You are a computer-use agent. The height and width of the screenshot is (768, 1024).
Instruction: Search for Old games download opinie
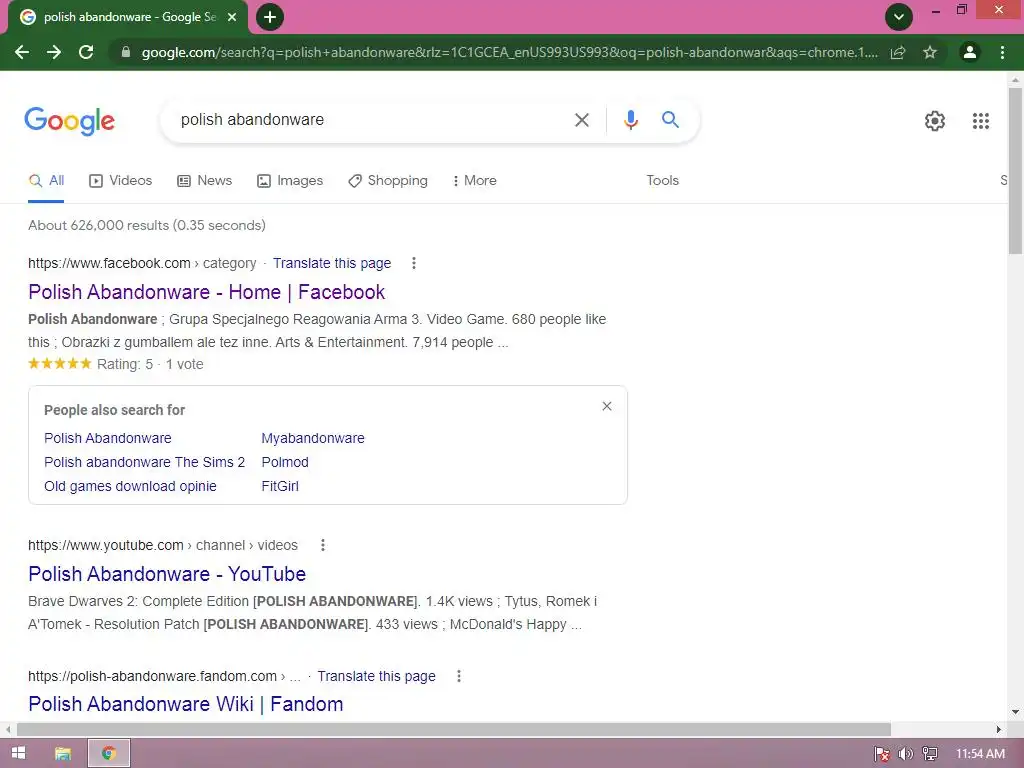pos(130,487)
